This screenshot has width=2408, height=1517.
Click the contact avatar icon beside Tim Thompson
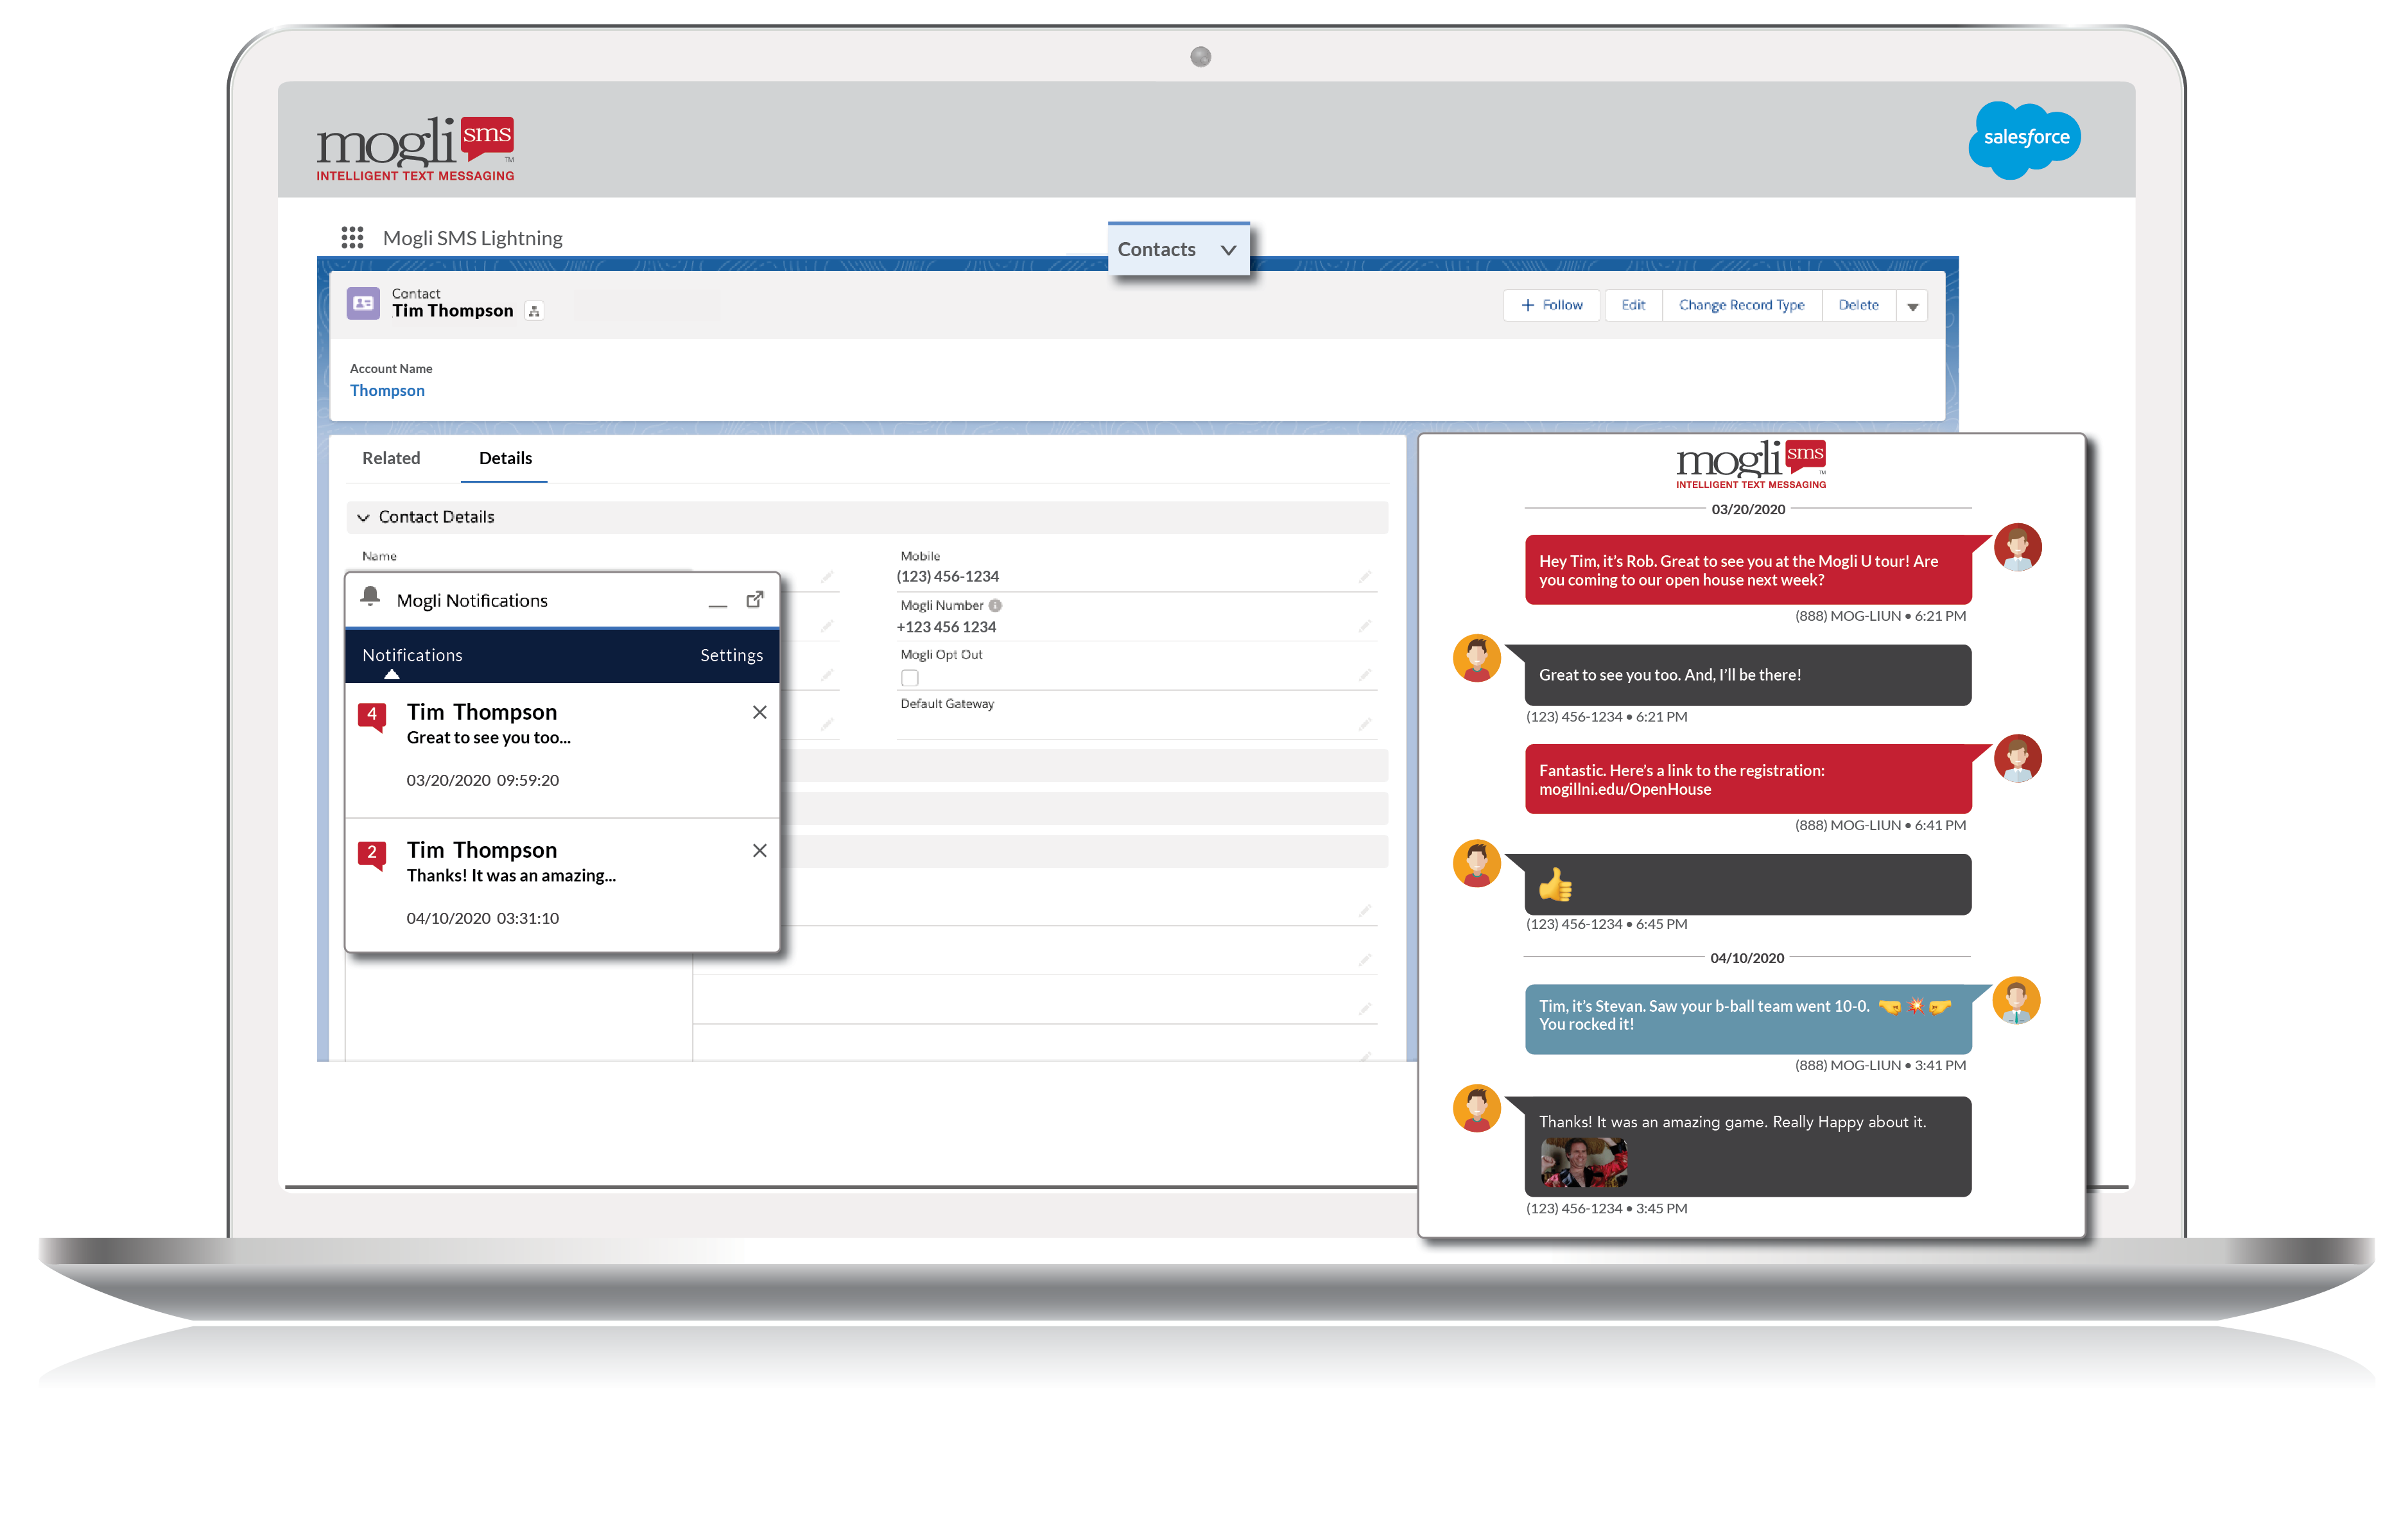(x=364, y=302)
